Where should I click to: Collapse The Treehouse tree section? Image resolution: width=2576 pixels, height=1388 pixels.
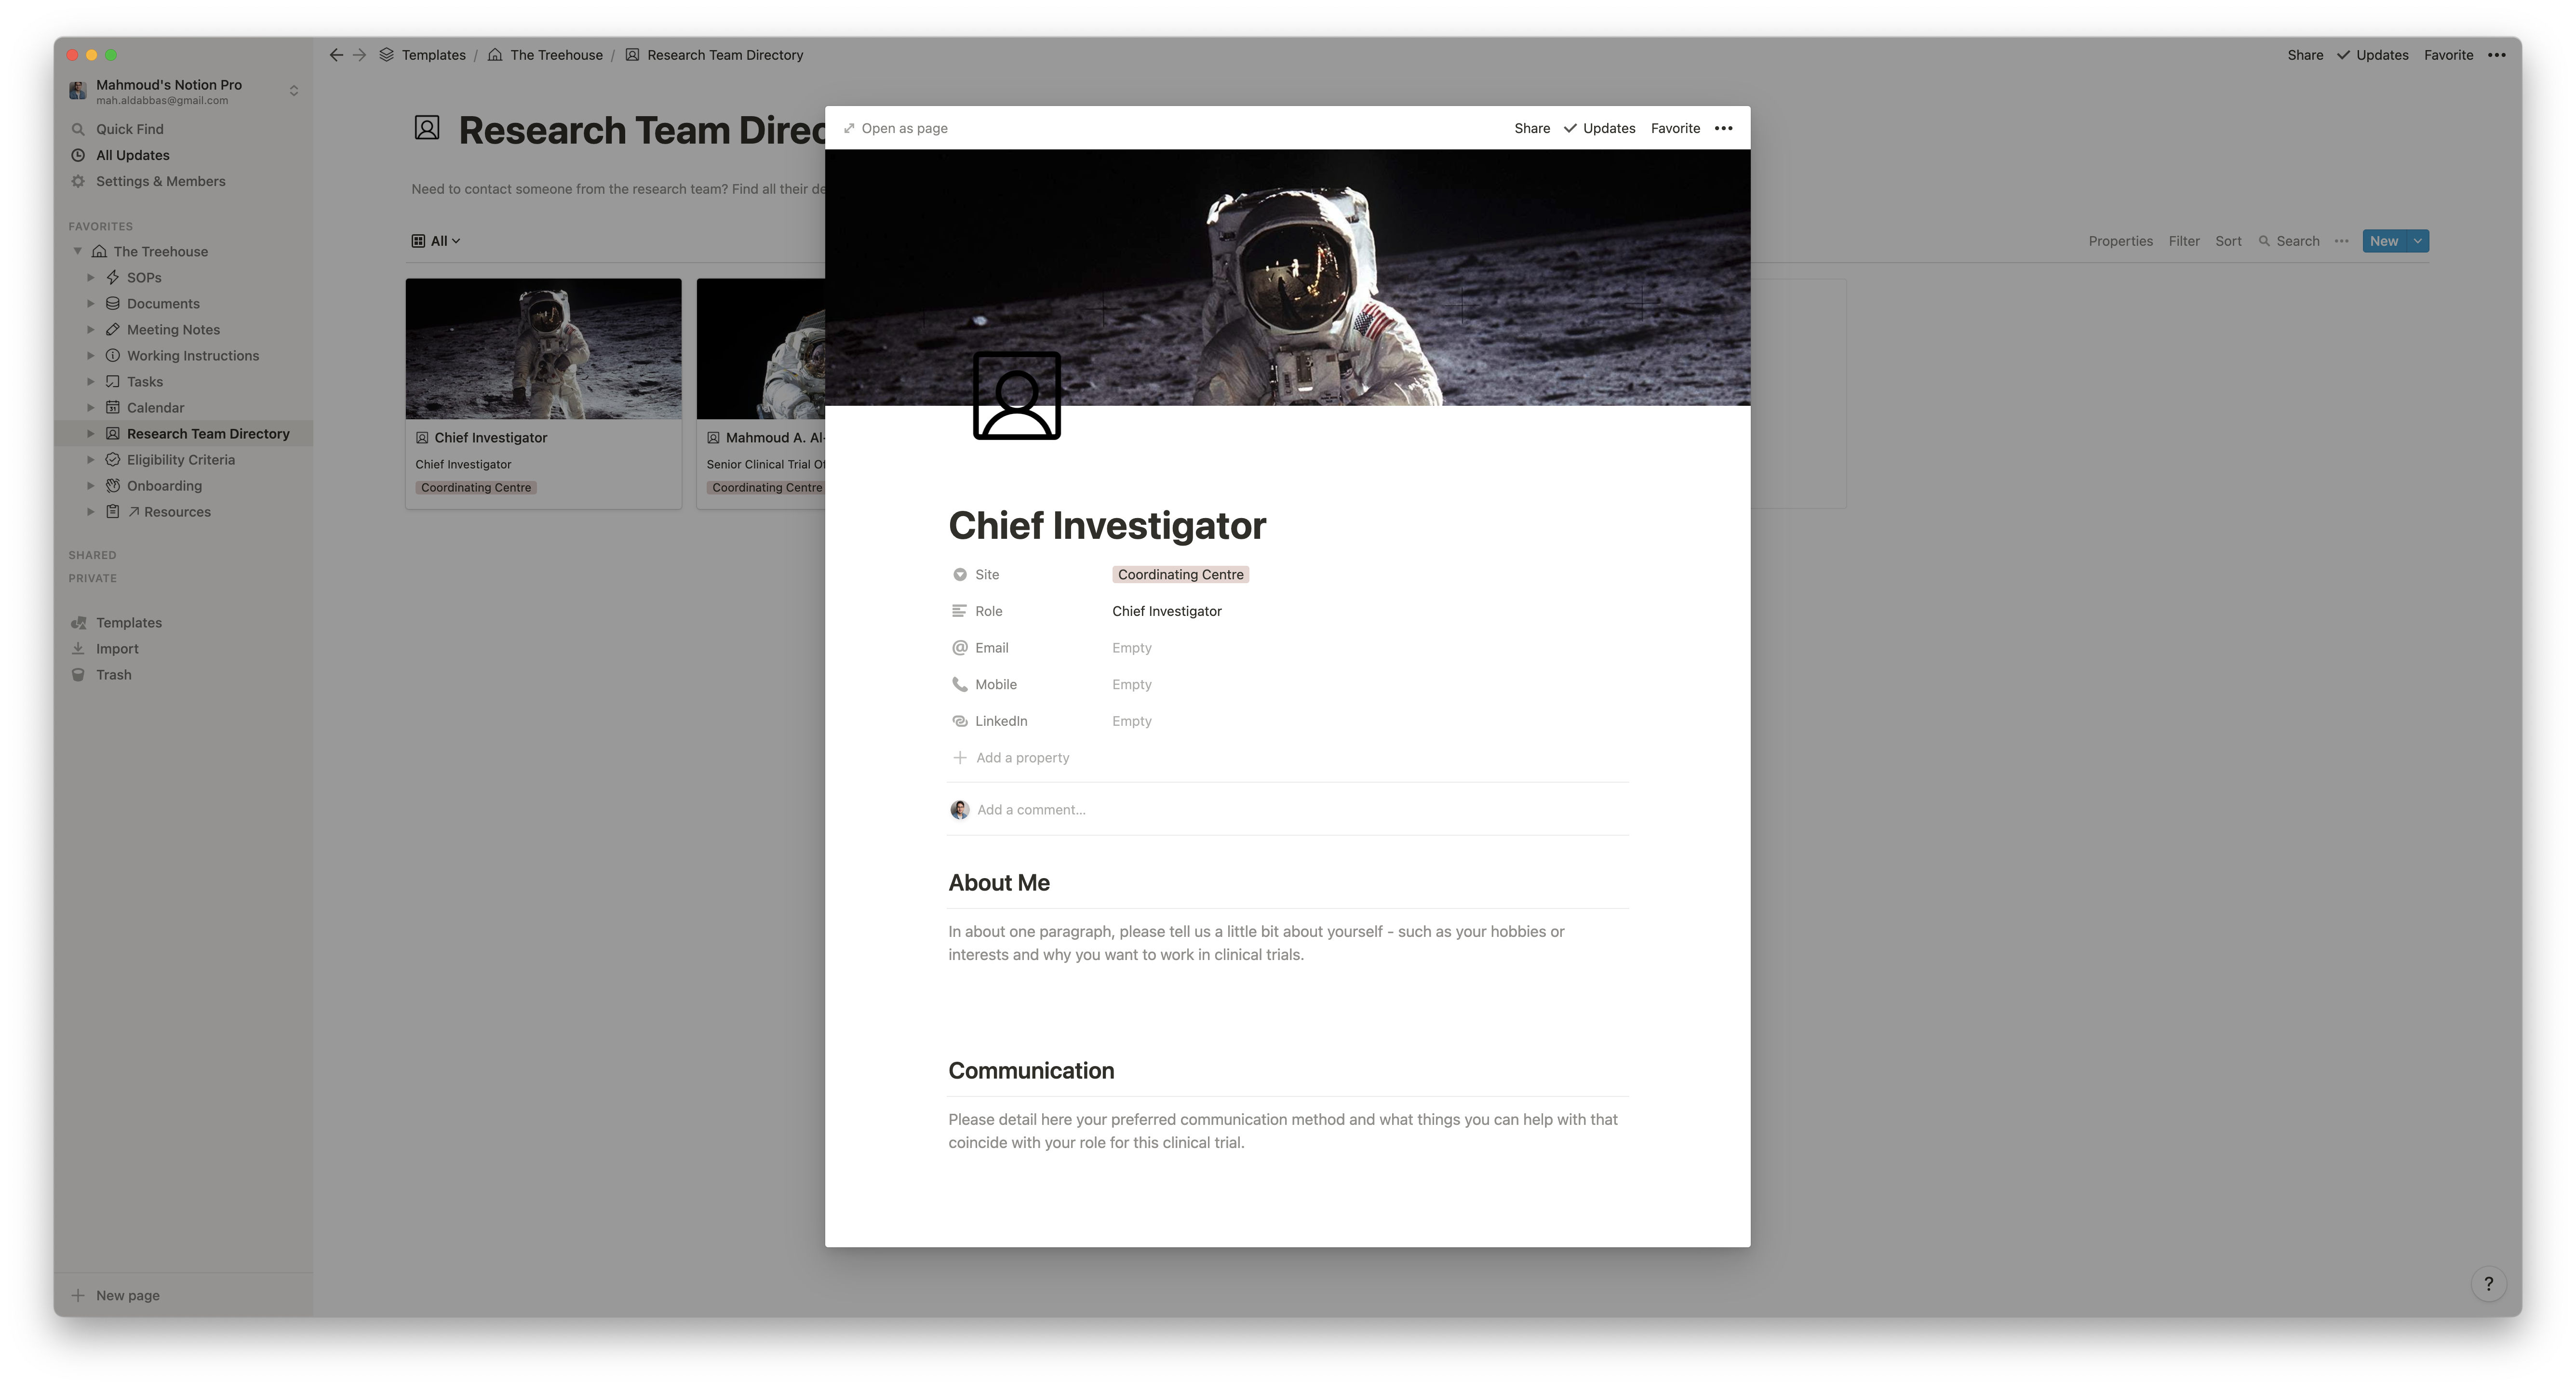pyautogui.click(x=78, y=251)
